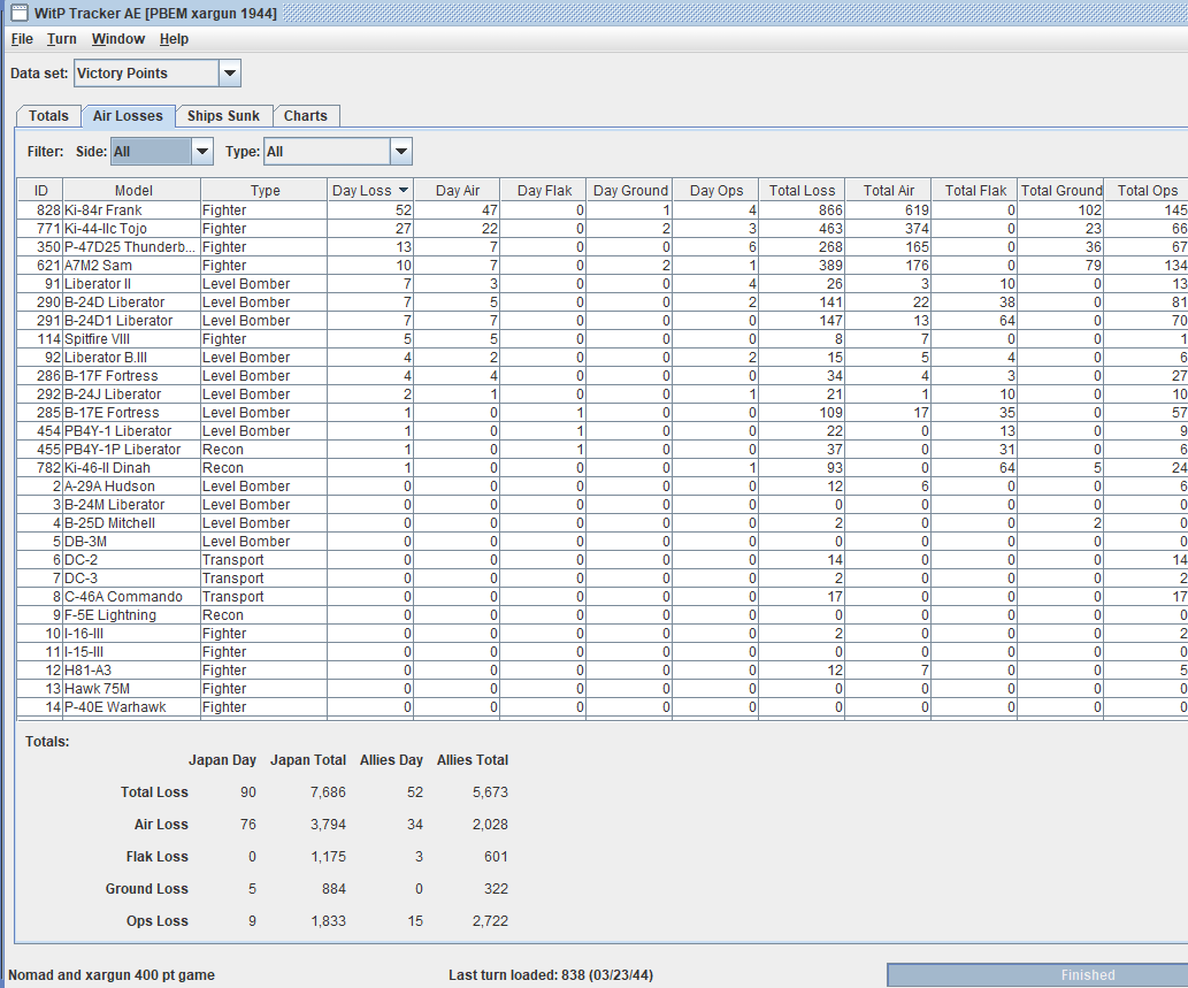The image size is (1188, 988).
Task: Sort by the Model column header
Action: [133, 190]
